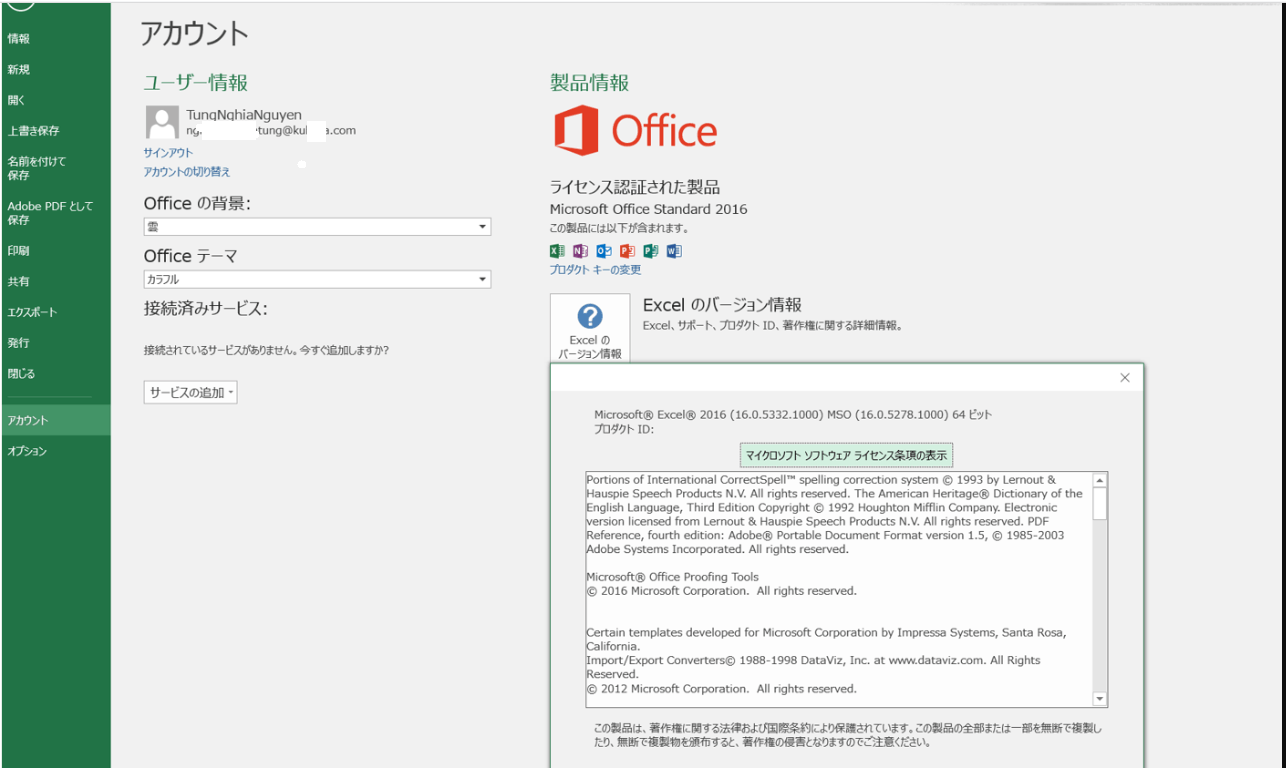Click the Excel 2016 version number line

click(x=793, y=414)
